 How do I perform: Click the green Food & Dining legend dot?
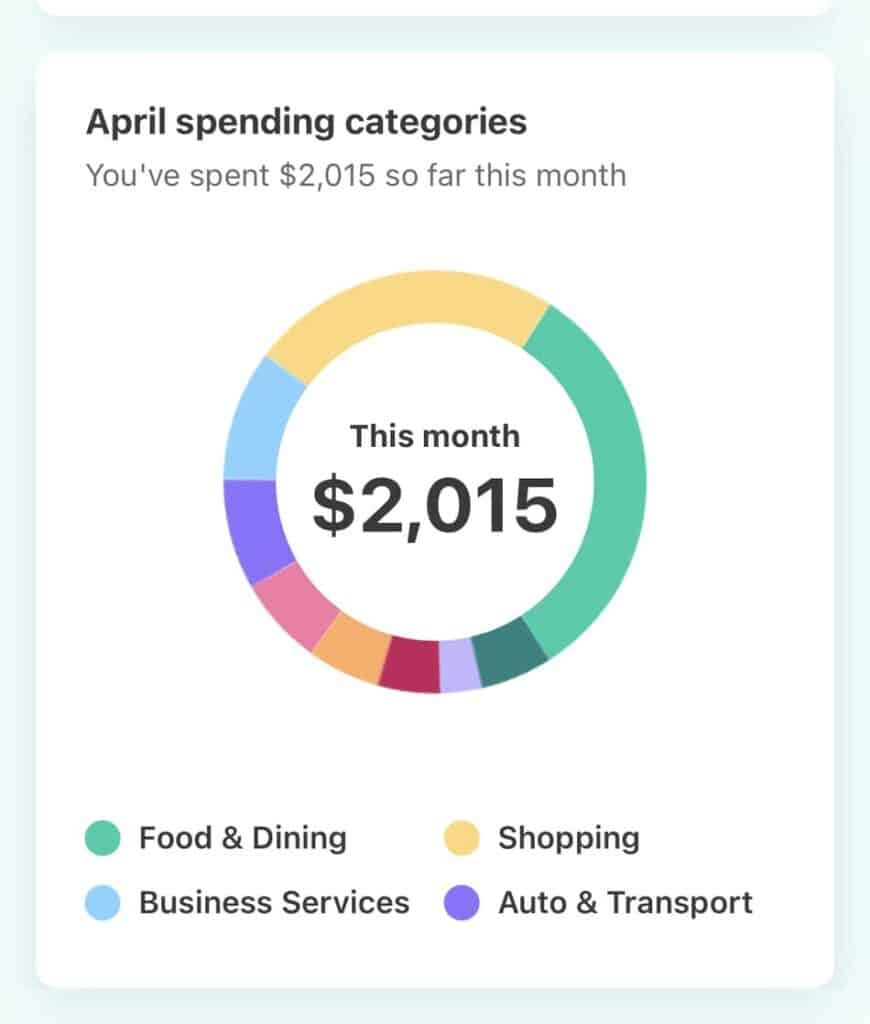coord(103,837)
